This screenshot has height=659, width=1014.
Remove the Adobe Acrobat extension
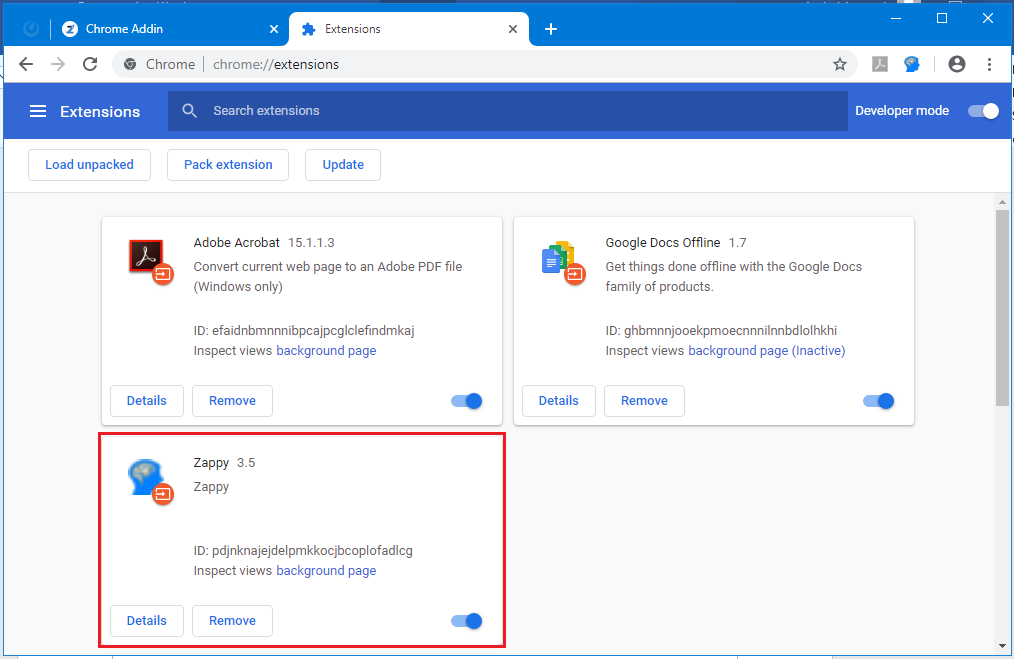232,401
